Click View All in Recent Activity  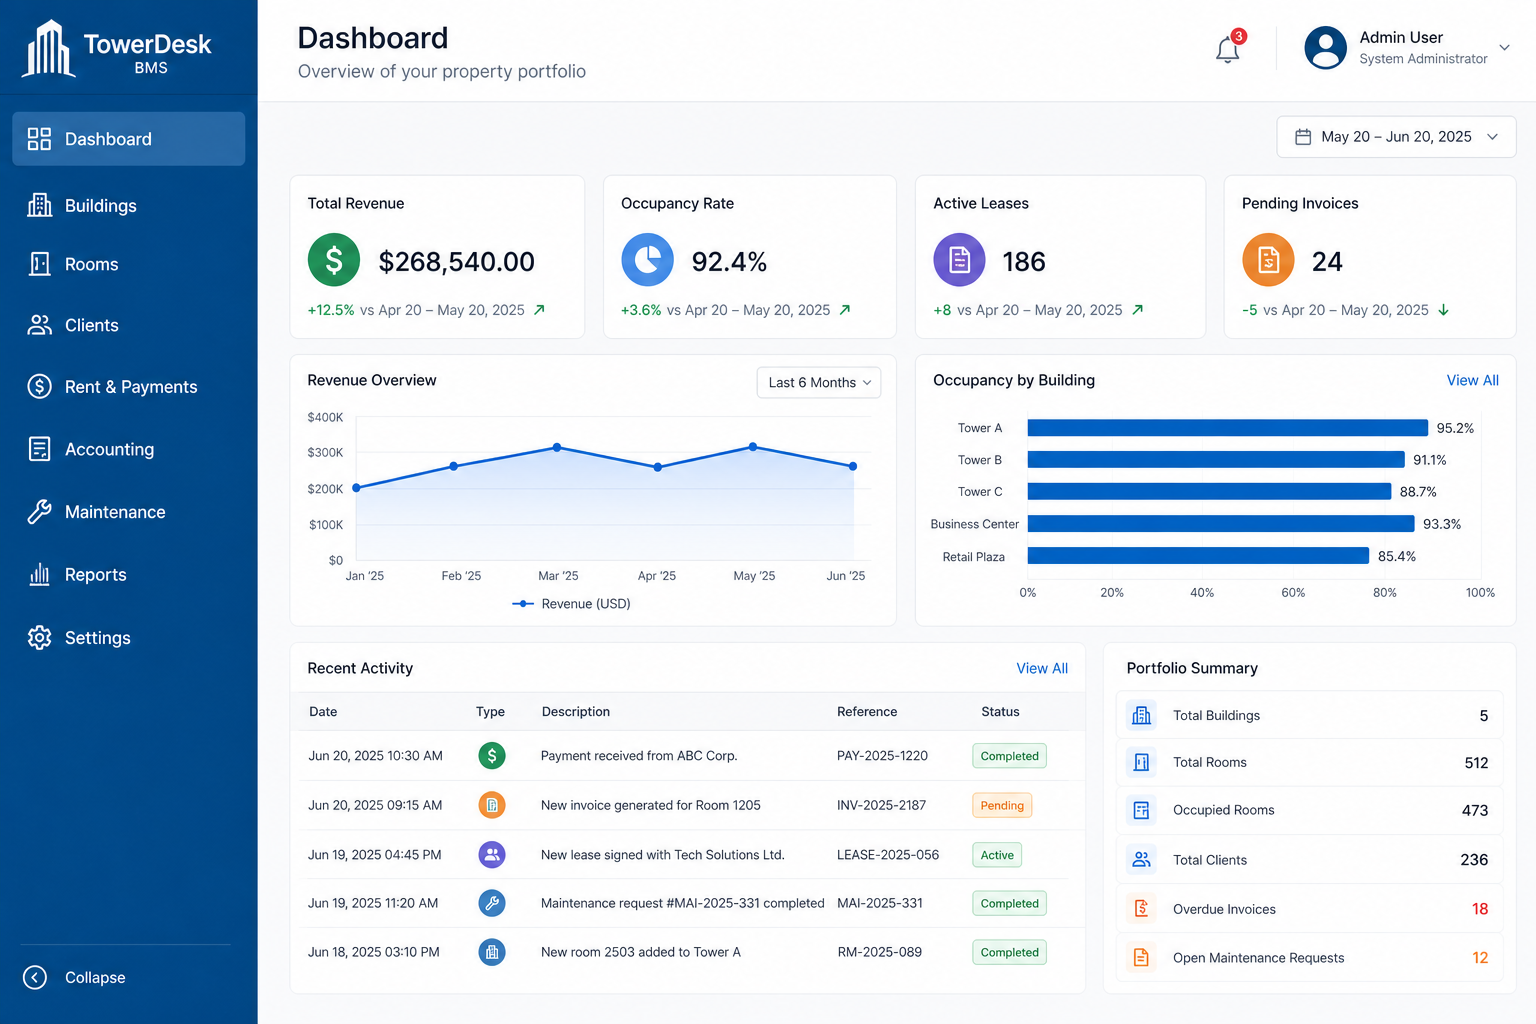[1042, 668]
